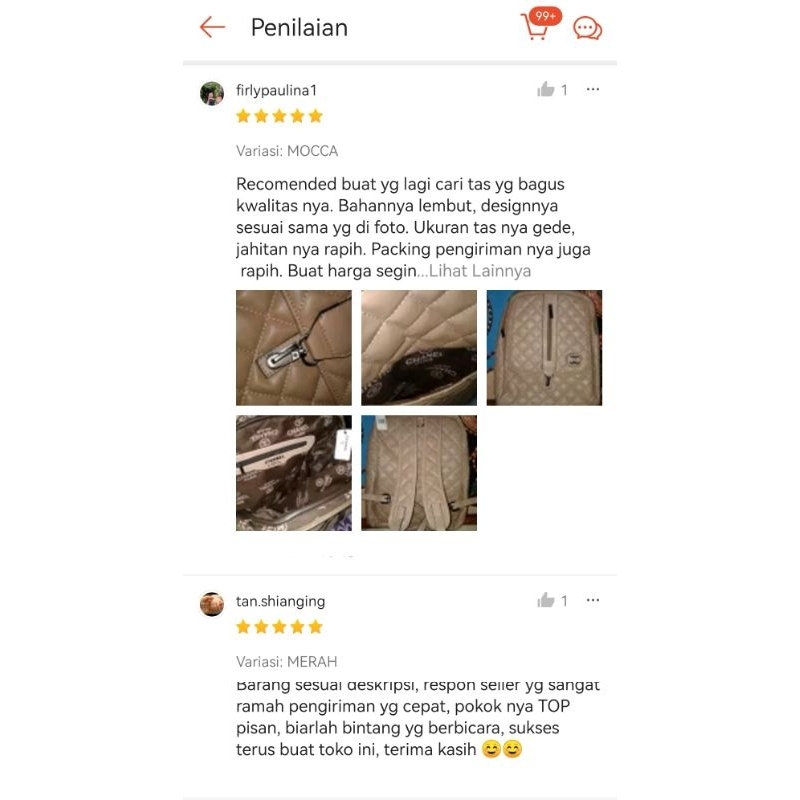
Task: Open firlypaulina1's profile avatar
Action: coord(212,93)
